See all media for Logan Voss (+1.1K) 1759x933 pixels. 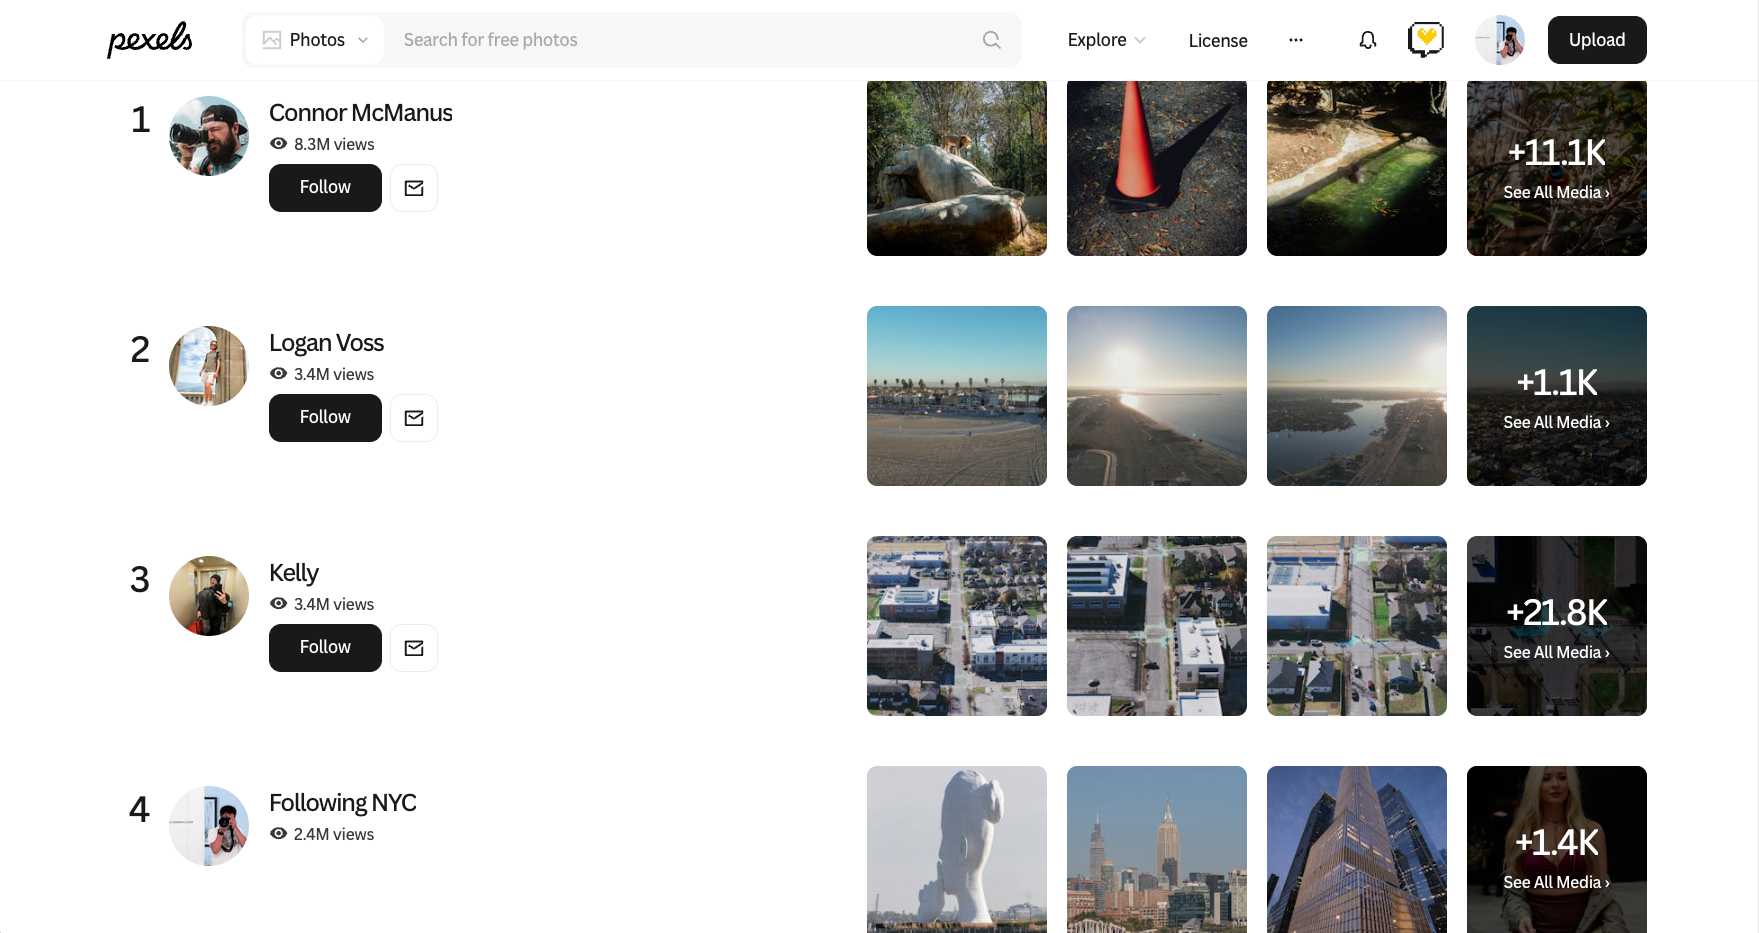[x=1557, y=396]
